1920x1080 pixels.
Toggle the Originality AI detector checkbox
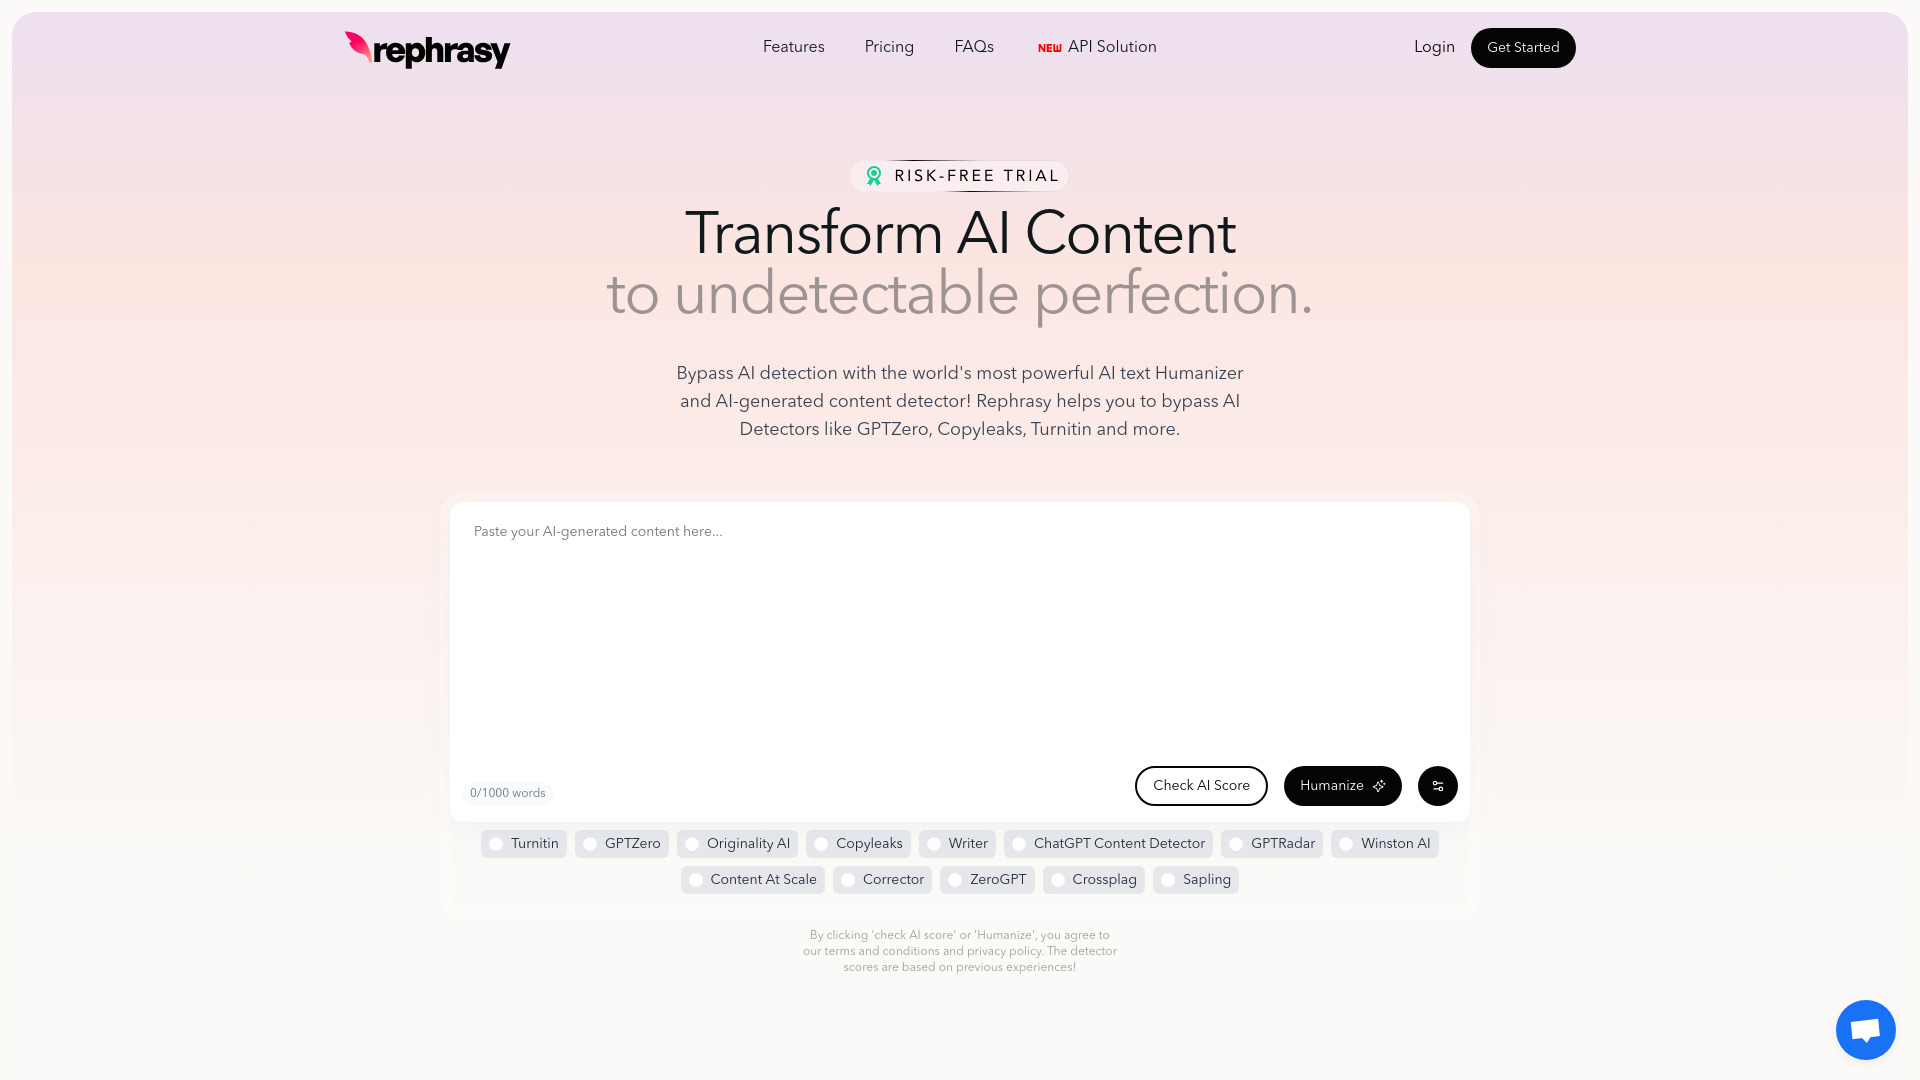(692, 844)
